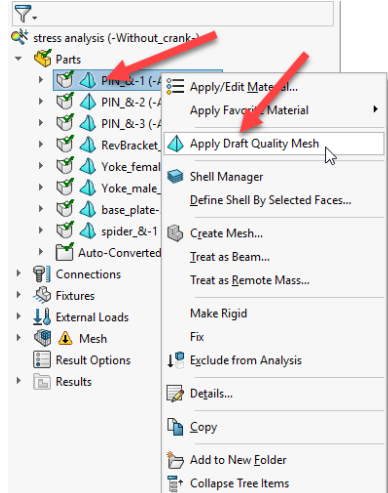388x493 pixels.
Task: Click the Copy icon
Action: tap(175, 427)
